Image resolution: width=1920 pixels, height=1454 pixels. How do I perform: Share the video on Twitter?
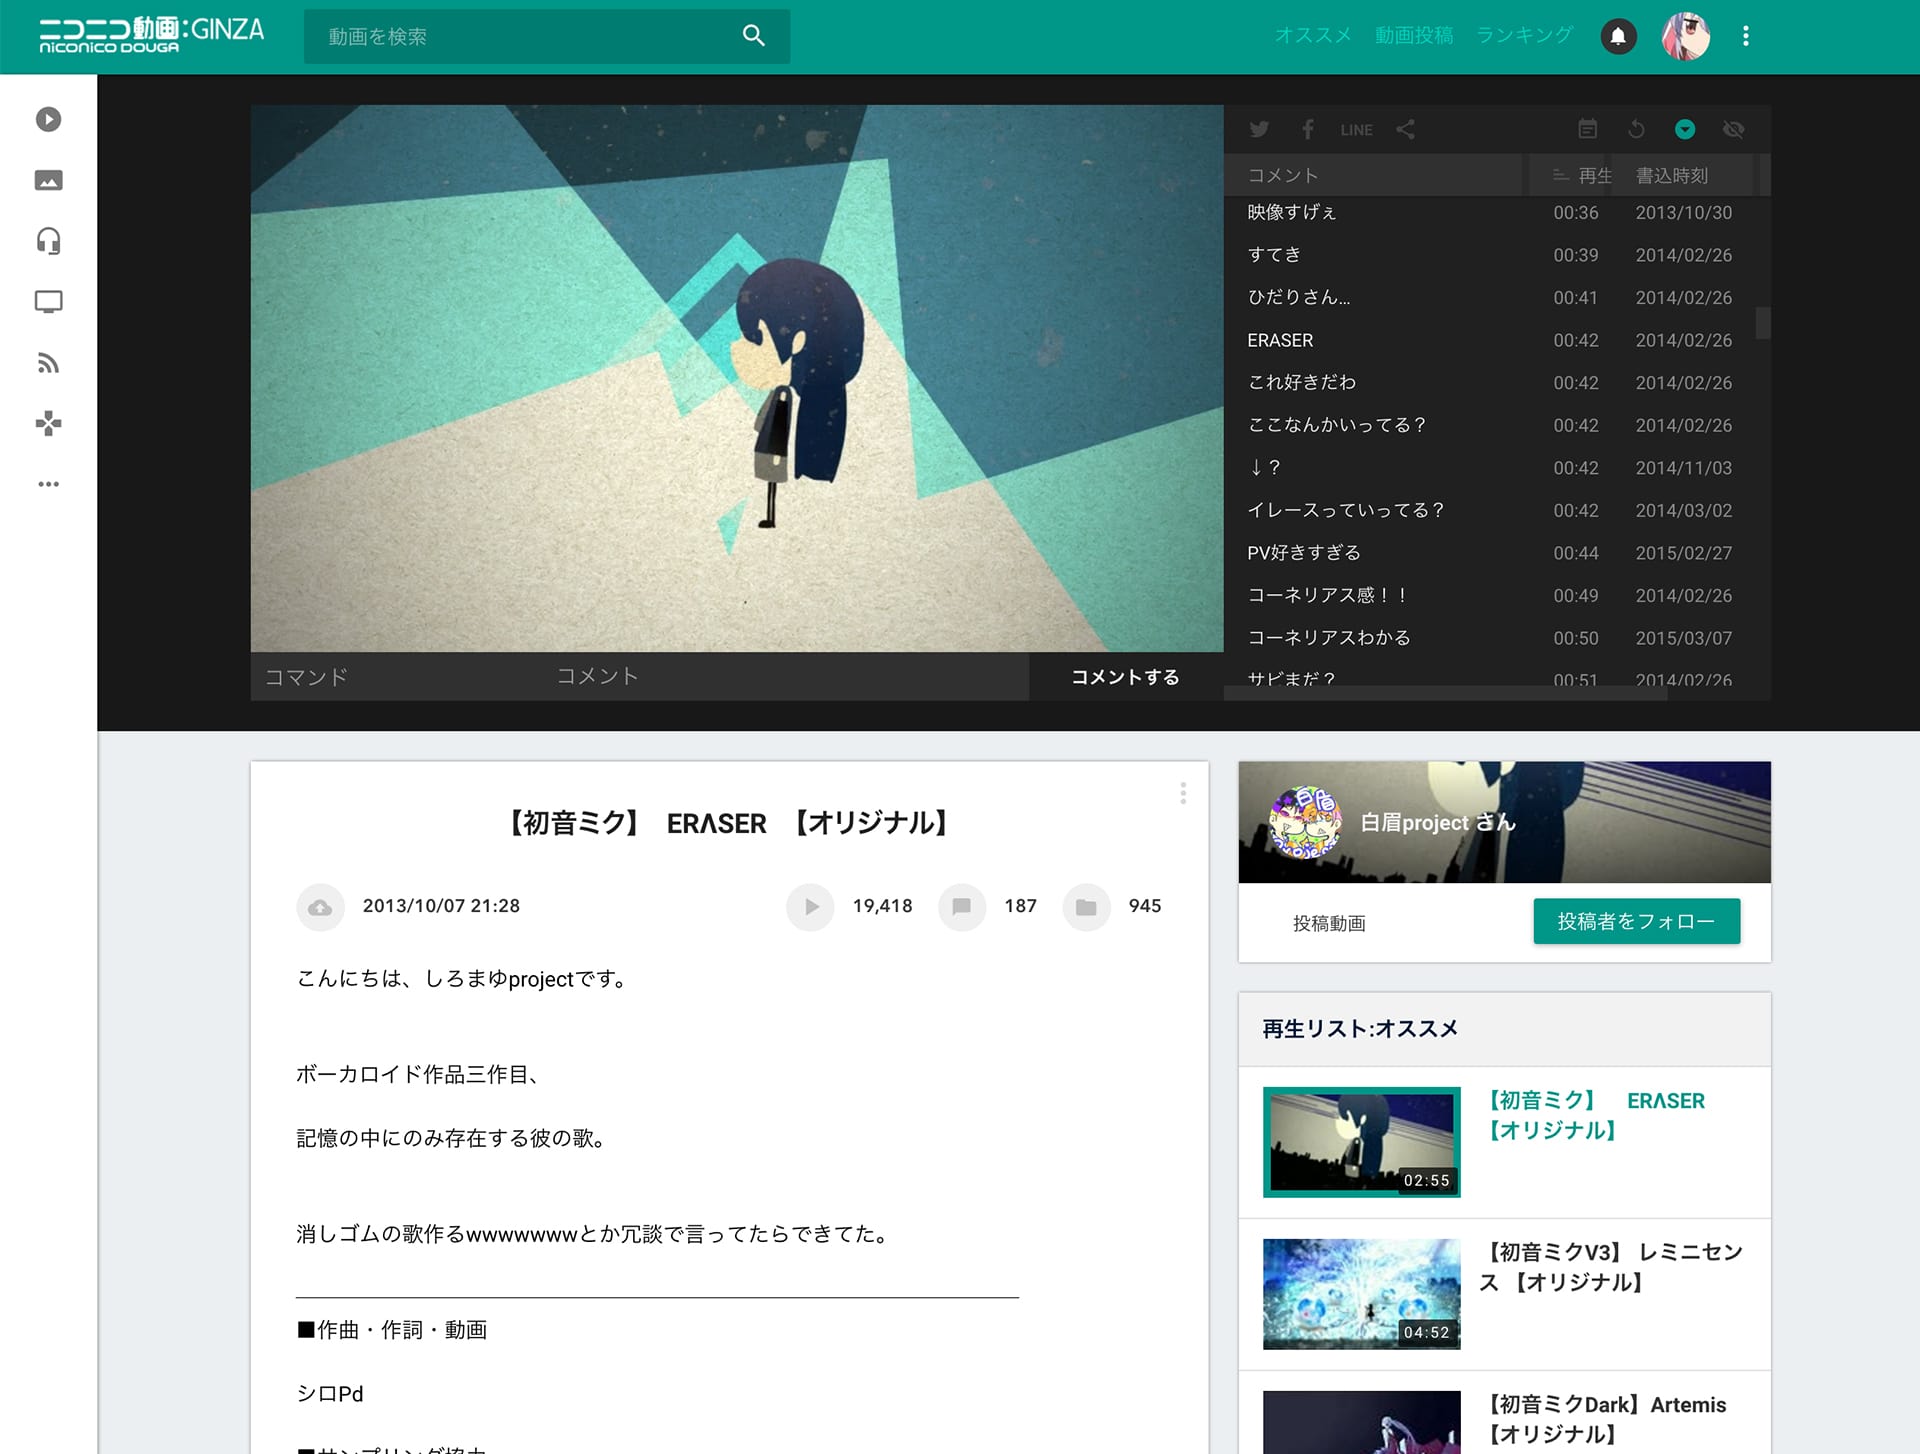(x=1259, y=129)
